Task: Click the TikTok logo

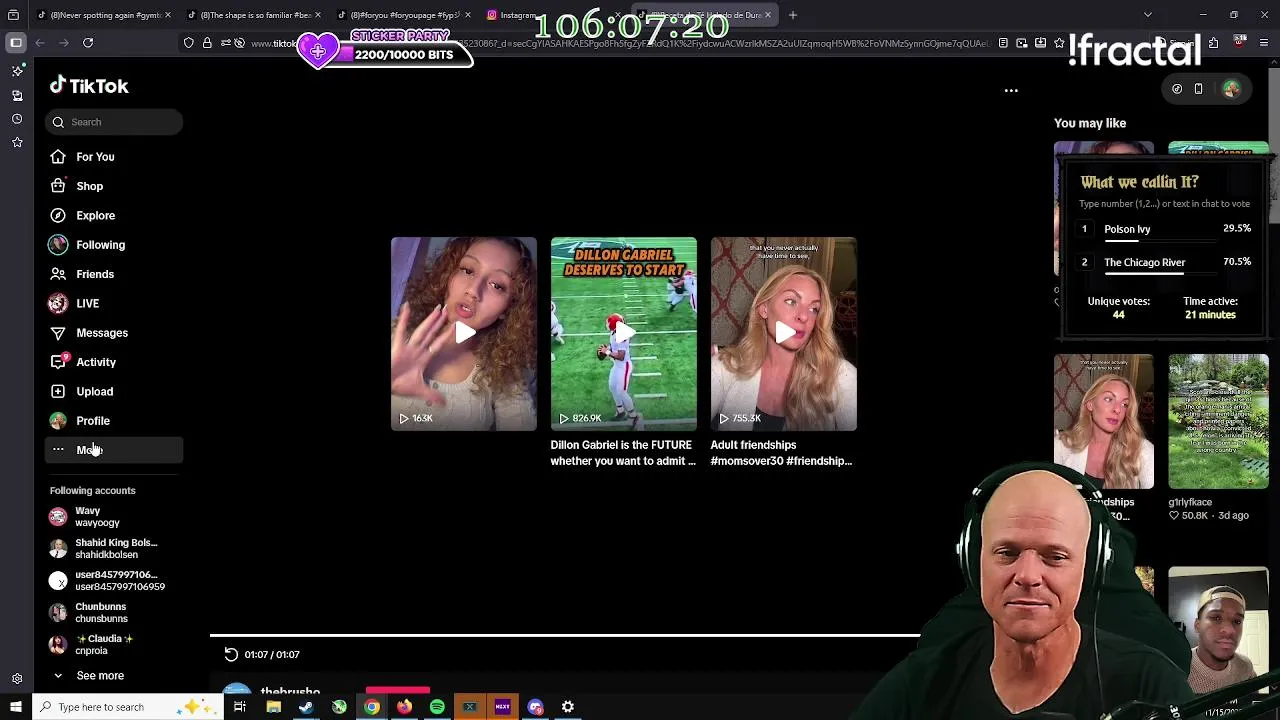Action: (89, 86)
